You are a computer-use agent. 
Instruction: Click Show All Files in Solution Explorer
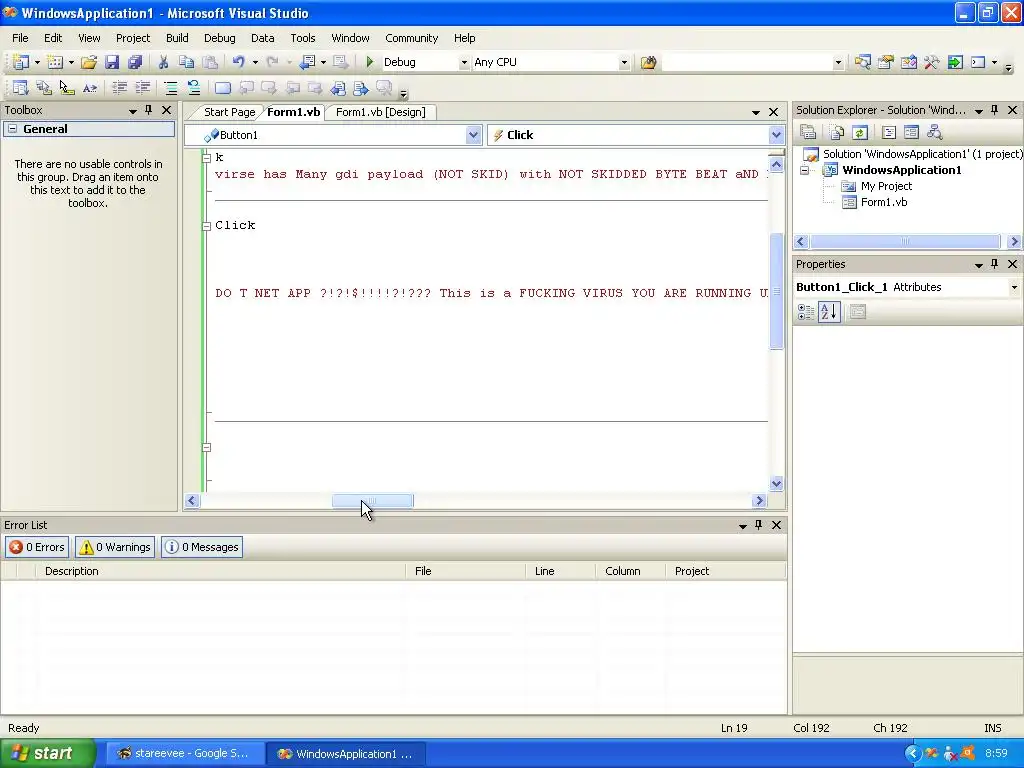point(837,133)
